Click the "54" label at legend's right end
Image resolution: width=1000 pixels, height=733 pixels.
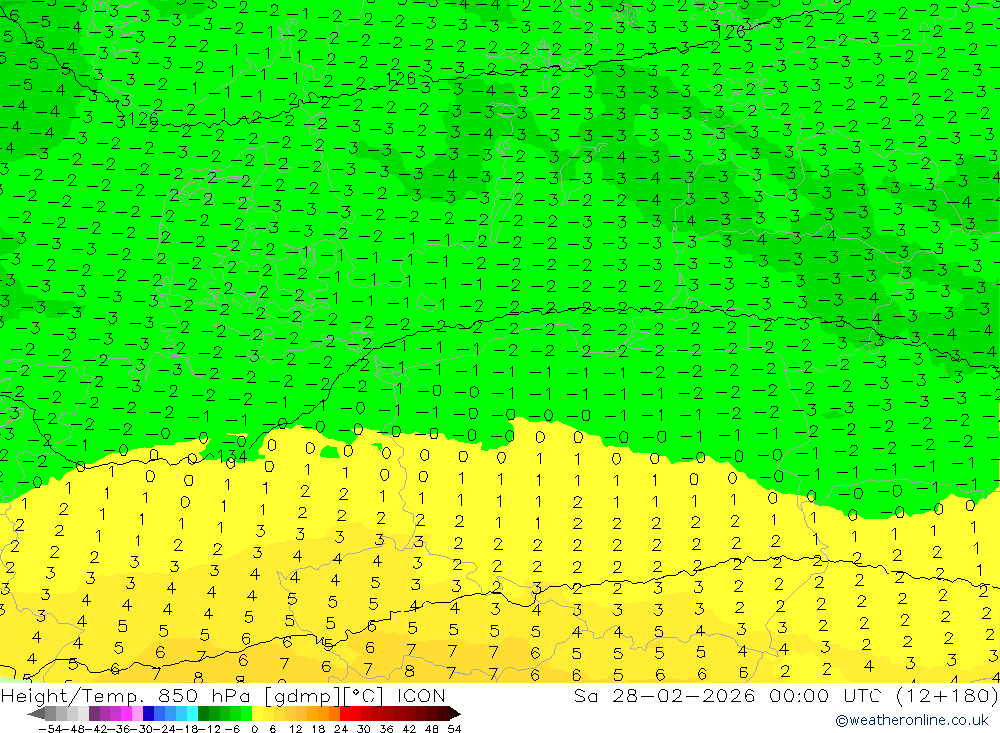[454, 729]
